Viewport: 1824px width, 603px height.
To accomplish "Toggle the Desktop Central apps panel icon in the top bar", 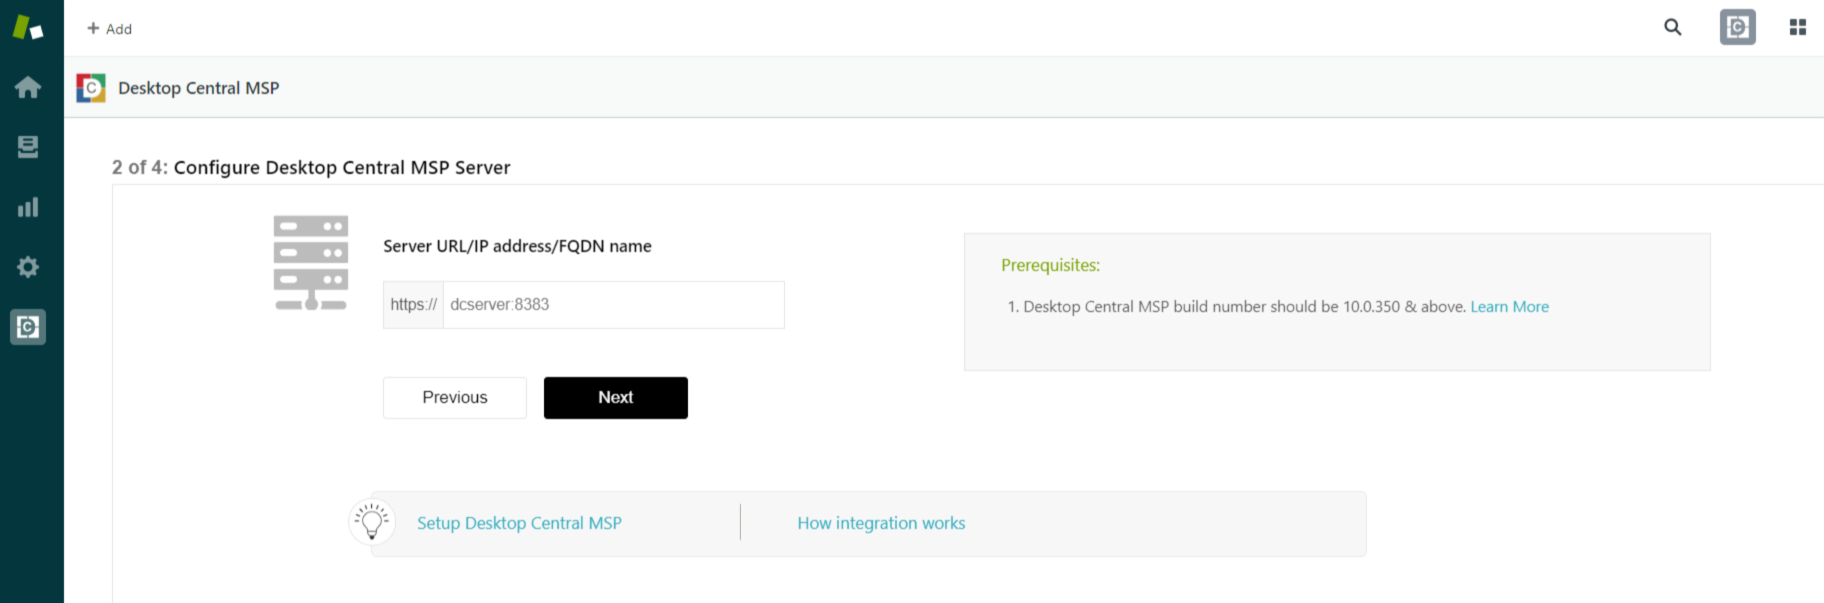I will tap(1737, 28).
